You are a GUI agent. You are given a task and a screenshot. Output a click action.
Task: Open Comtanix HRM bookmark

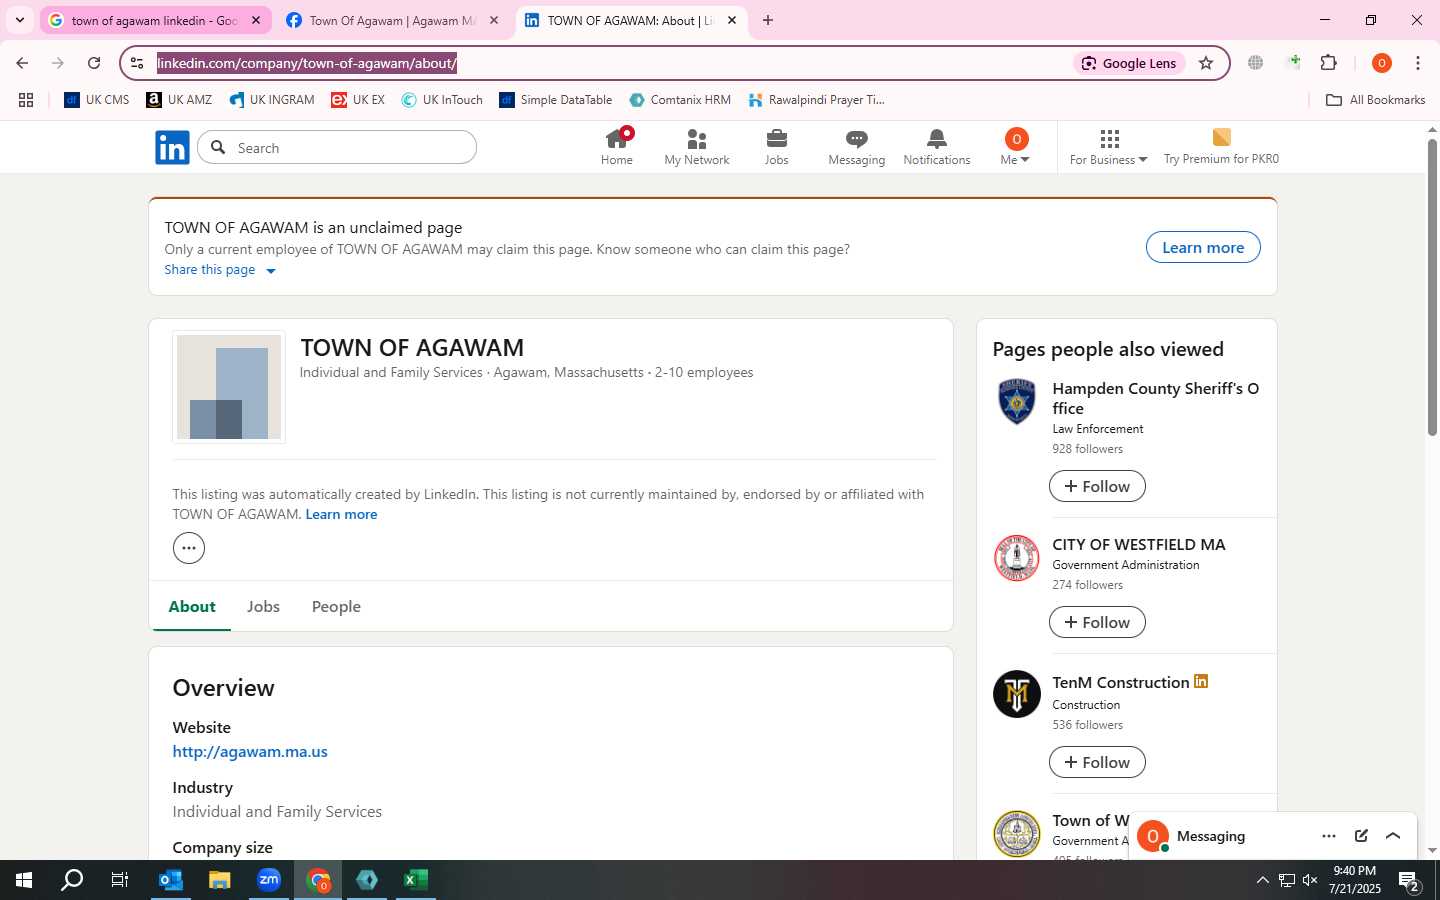click(680, 100)
